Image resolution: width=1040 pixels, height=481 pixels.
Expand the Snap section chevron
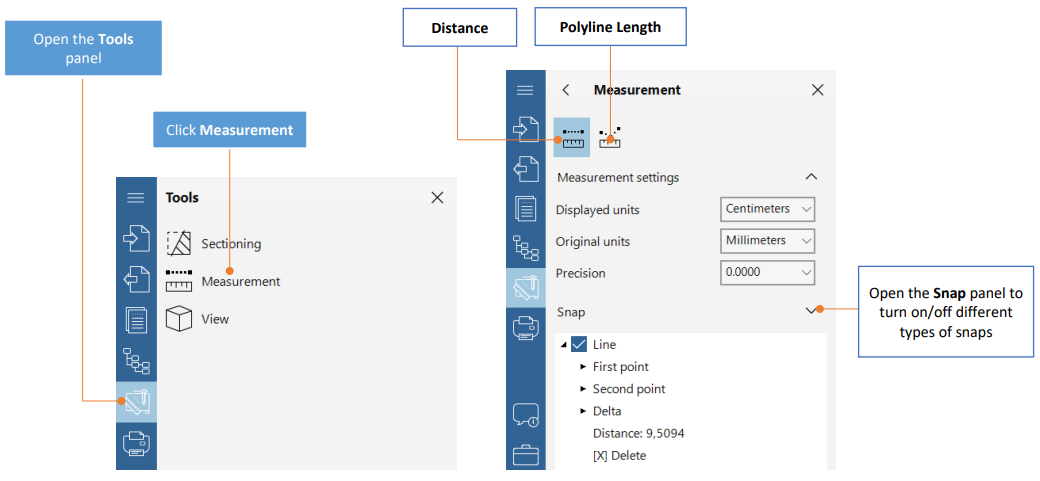point(811,310)
